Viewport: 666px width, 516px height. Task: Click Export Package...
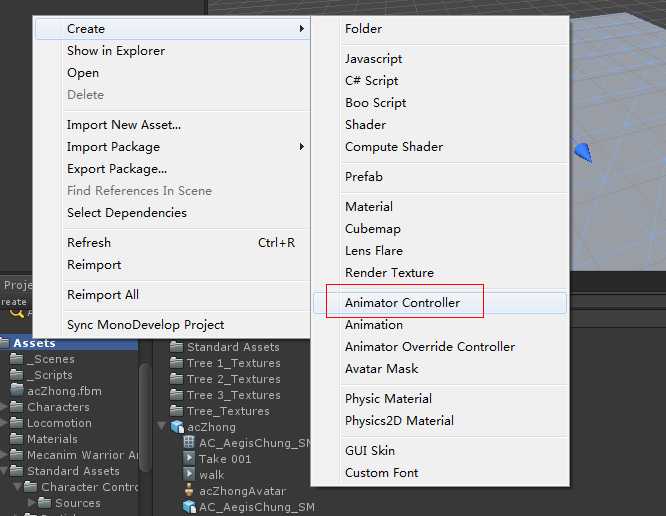click(x=117, y=169)
